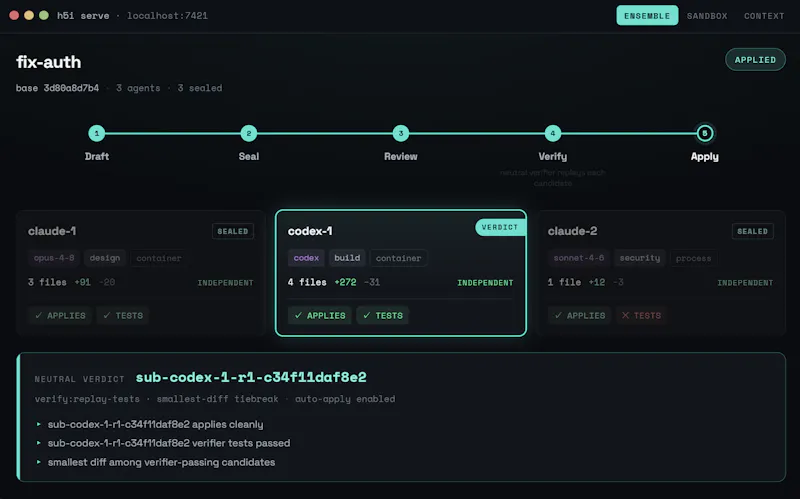Click the design tag on claude-1

[x=105, y=258]
